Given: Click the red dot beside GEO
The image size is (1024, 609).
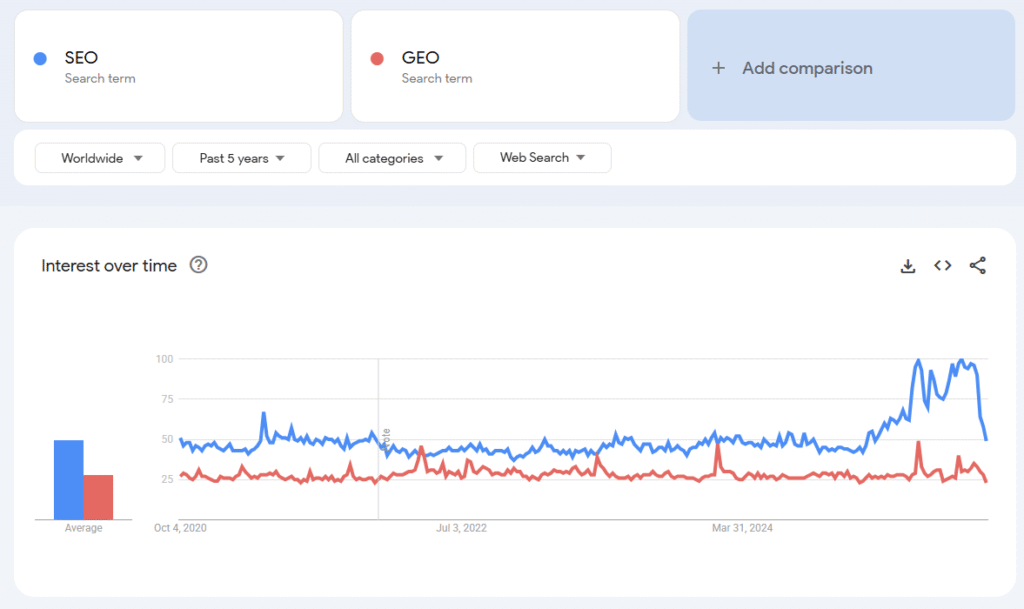Looking at the screenshot, I should click(x=377, y=58).
